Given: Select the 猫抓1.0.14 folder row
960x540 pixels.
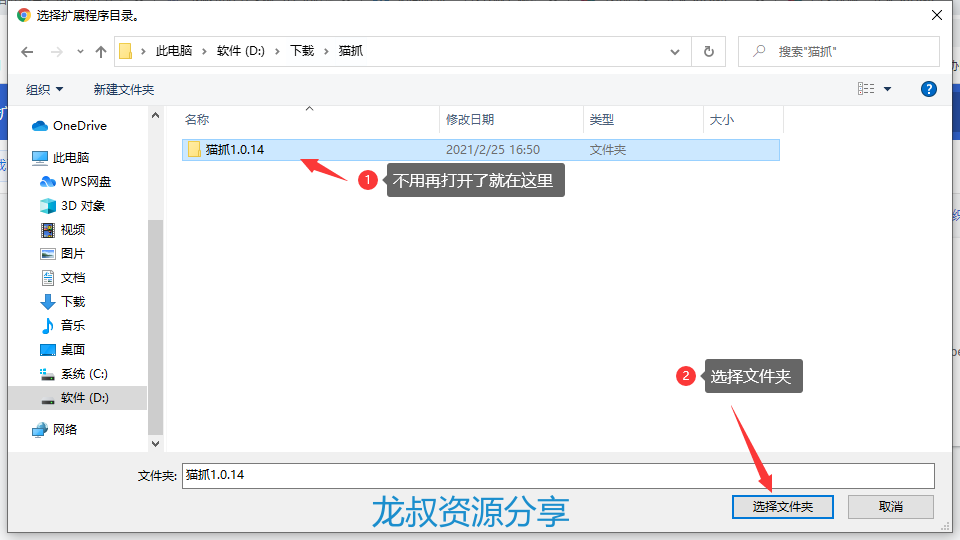Looking at the screenshot, I should point(481,150).
